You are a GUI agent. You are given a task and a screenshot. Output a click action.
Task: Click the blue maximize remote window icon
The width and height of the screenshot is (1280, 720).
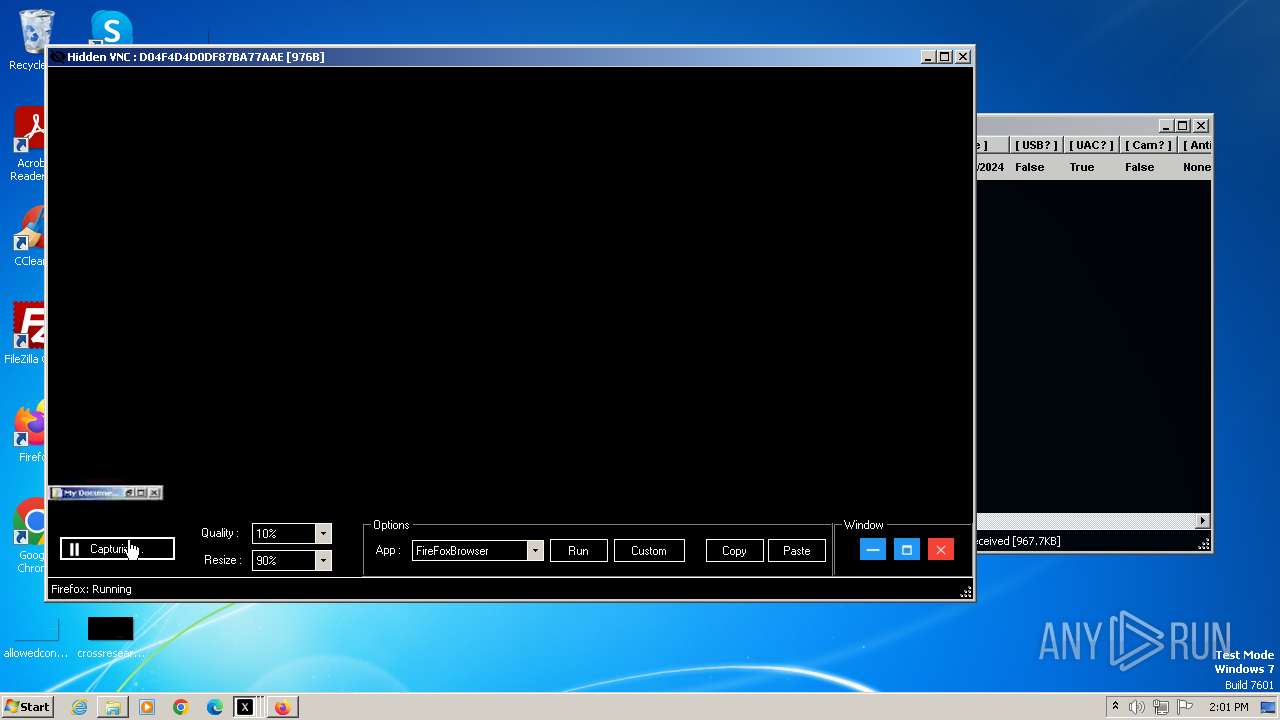coord(906,550)
